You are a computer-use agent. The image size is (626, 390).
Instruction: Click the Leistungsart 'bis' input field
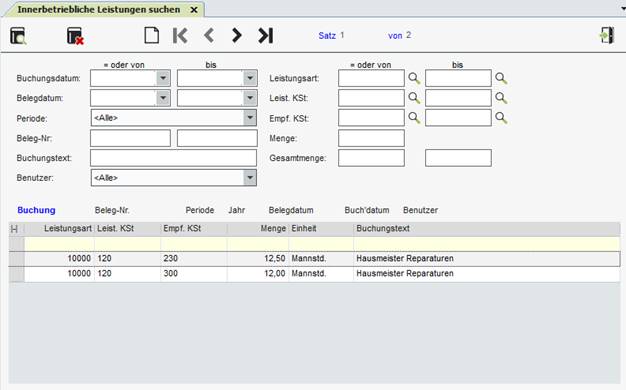tap(458, 78)
